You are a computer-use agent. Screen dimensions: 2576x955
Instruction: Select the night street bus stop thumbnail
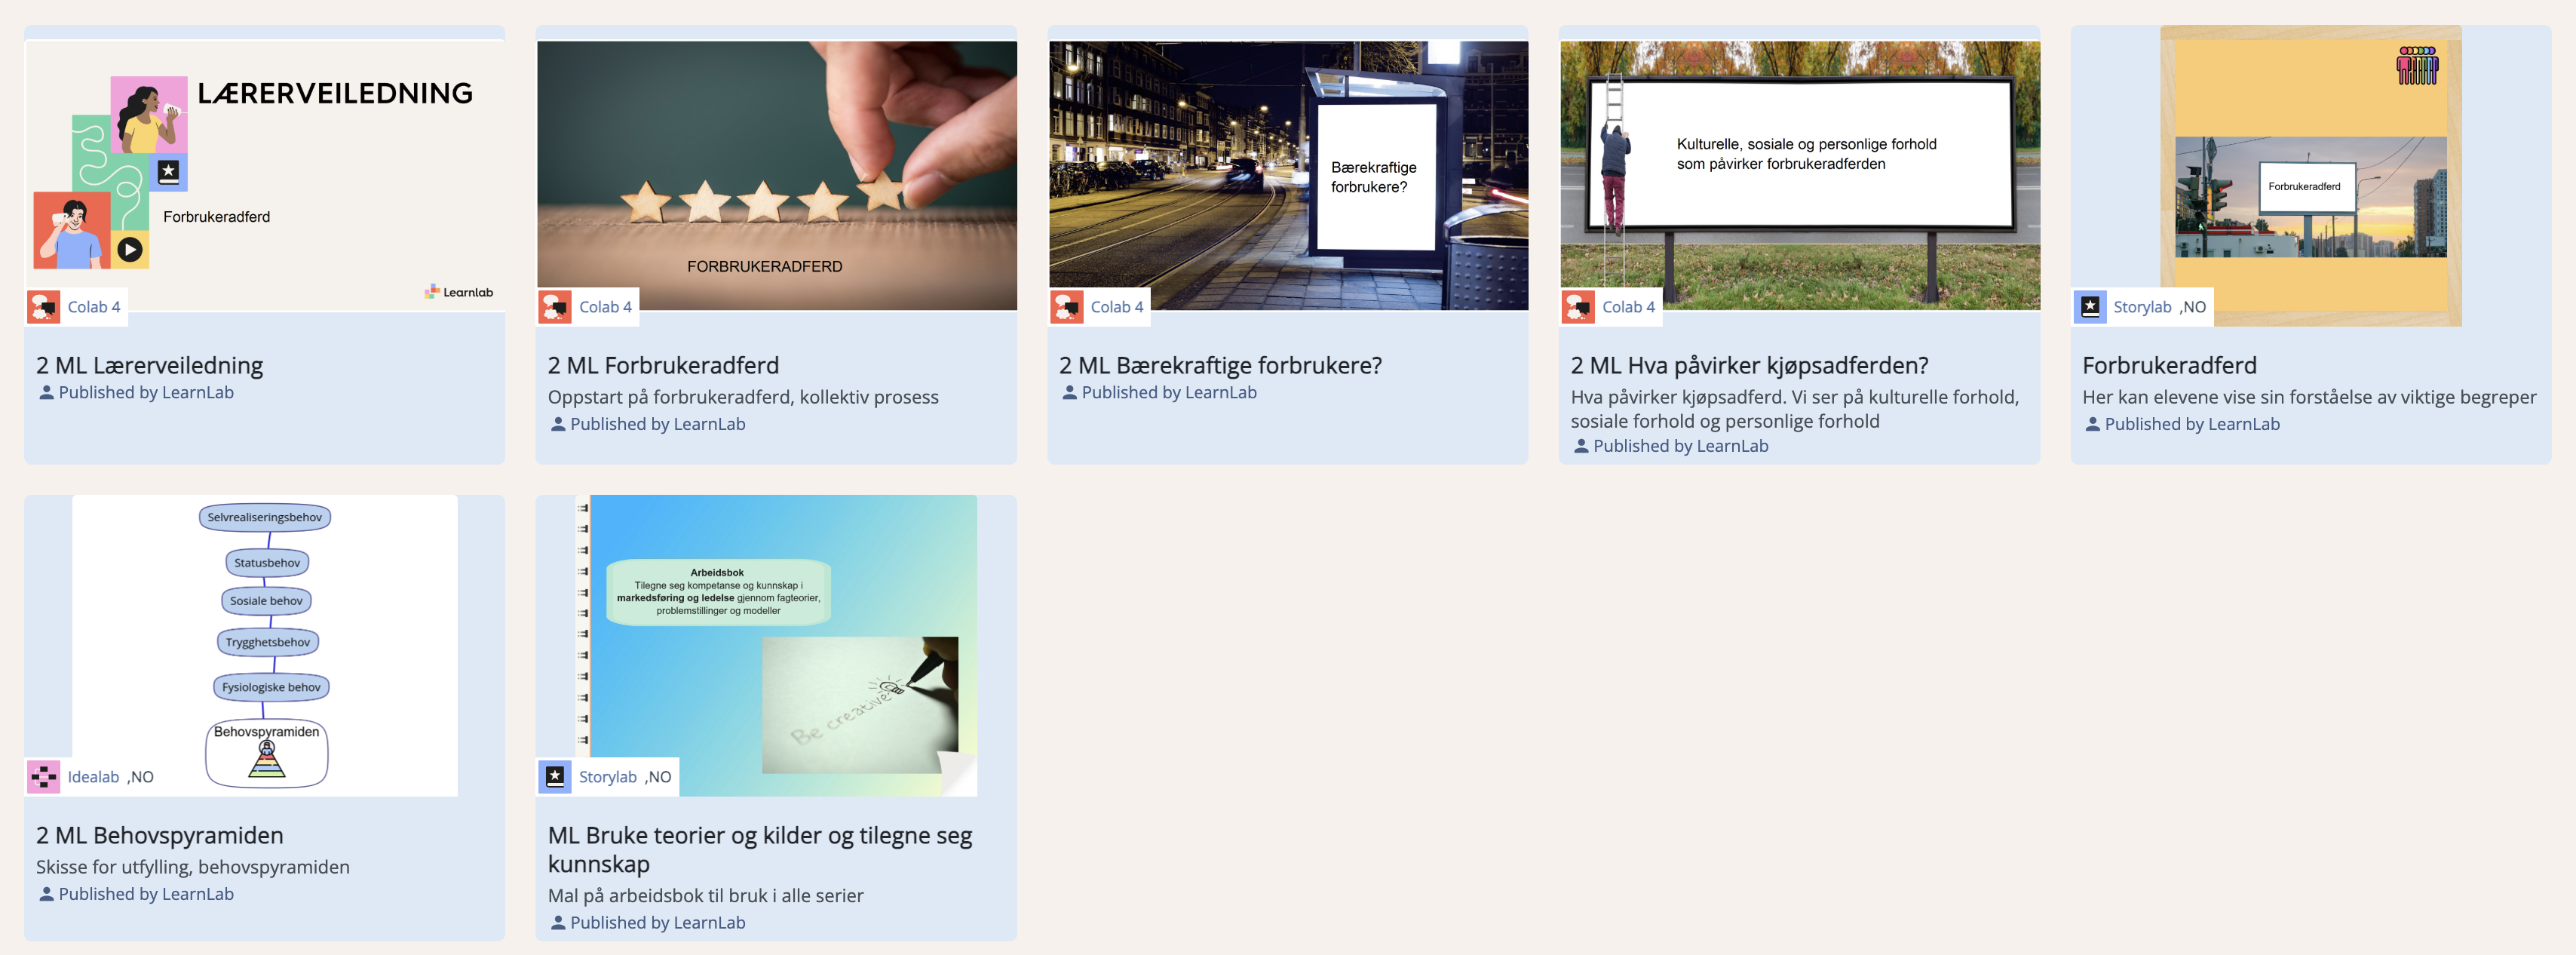click(x=1288, y=176)
